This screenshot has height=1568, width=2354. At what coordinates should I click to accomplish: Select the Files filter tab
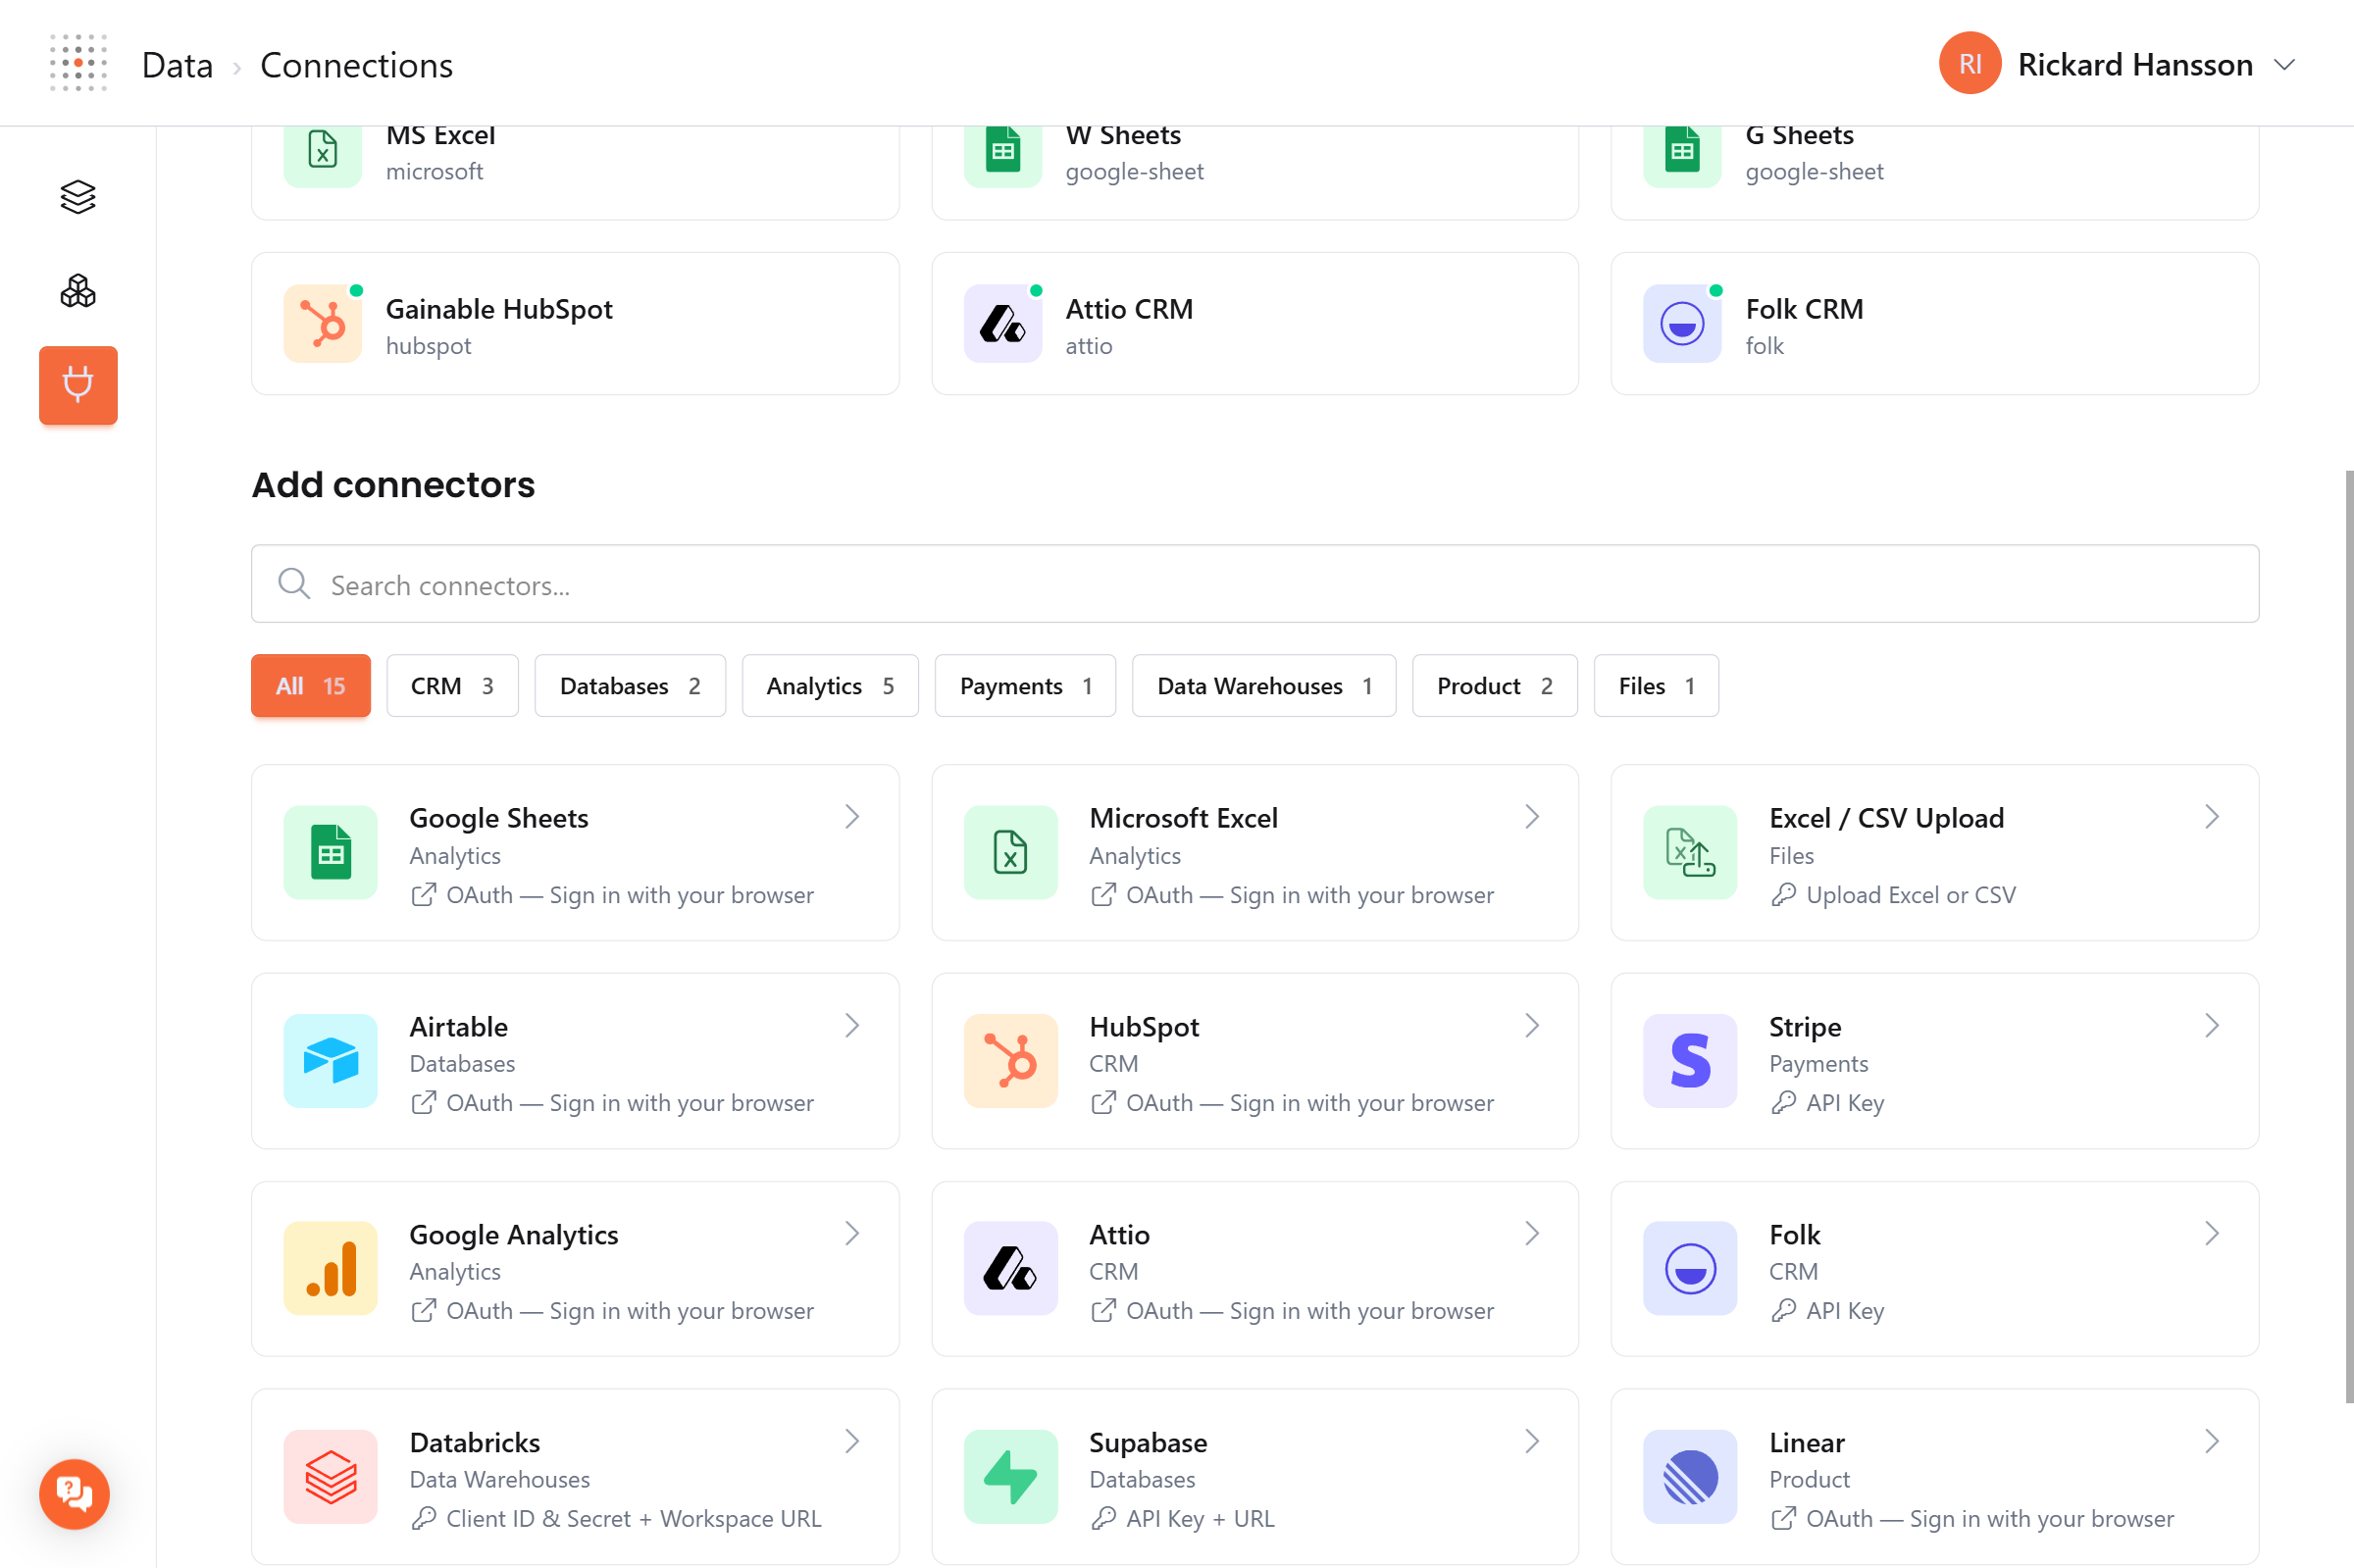pos(1655,685)
